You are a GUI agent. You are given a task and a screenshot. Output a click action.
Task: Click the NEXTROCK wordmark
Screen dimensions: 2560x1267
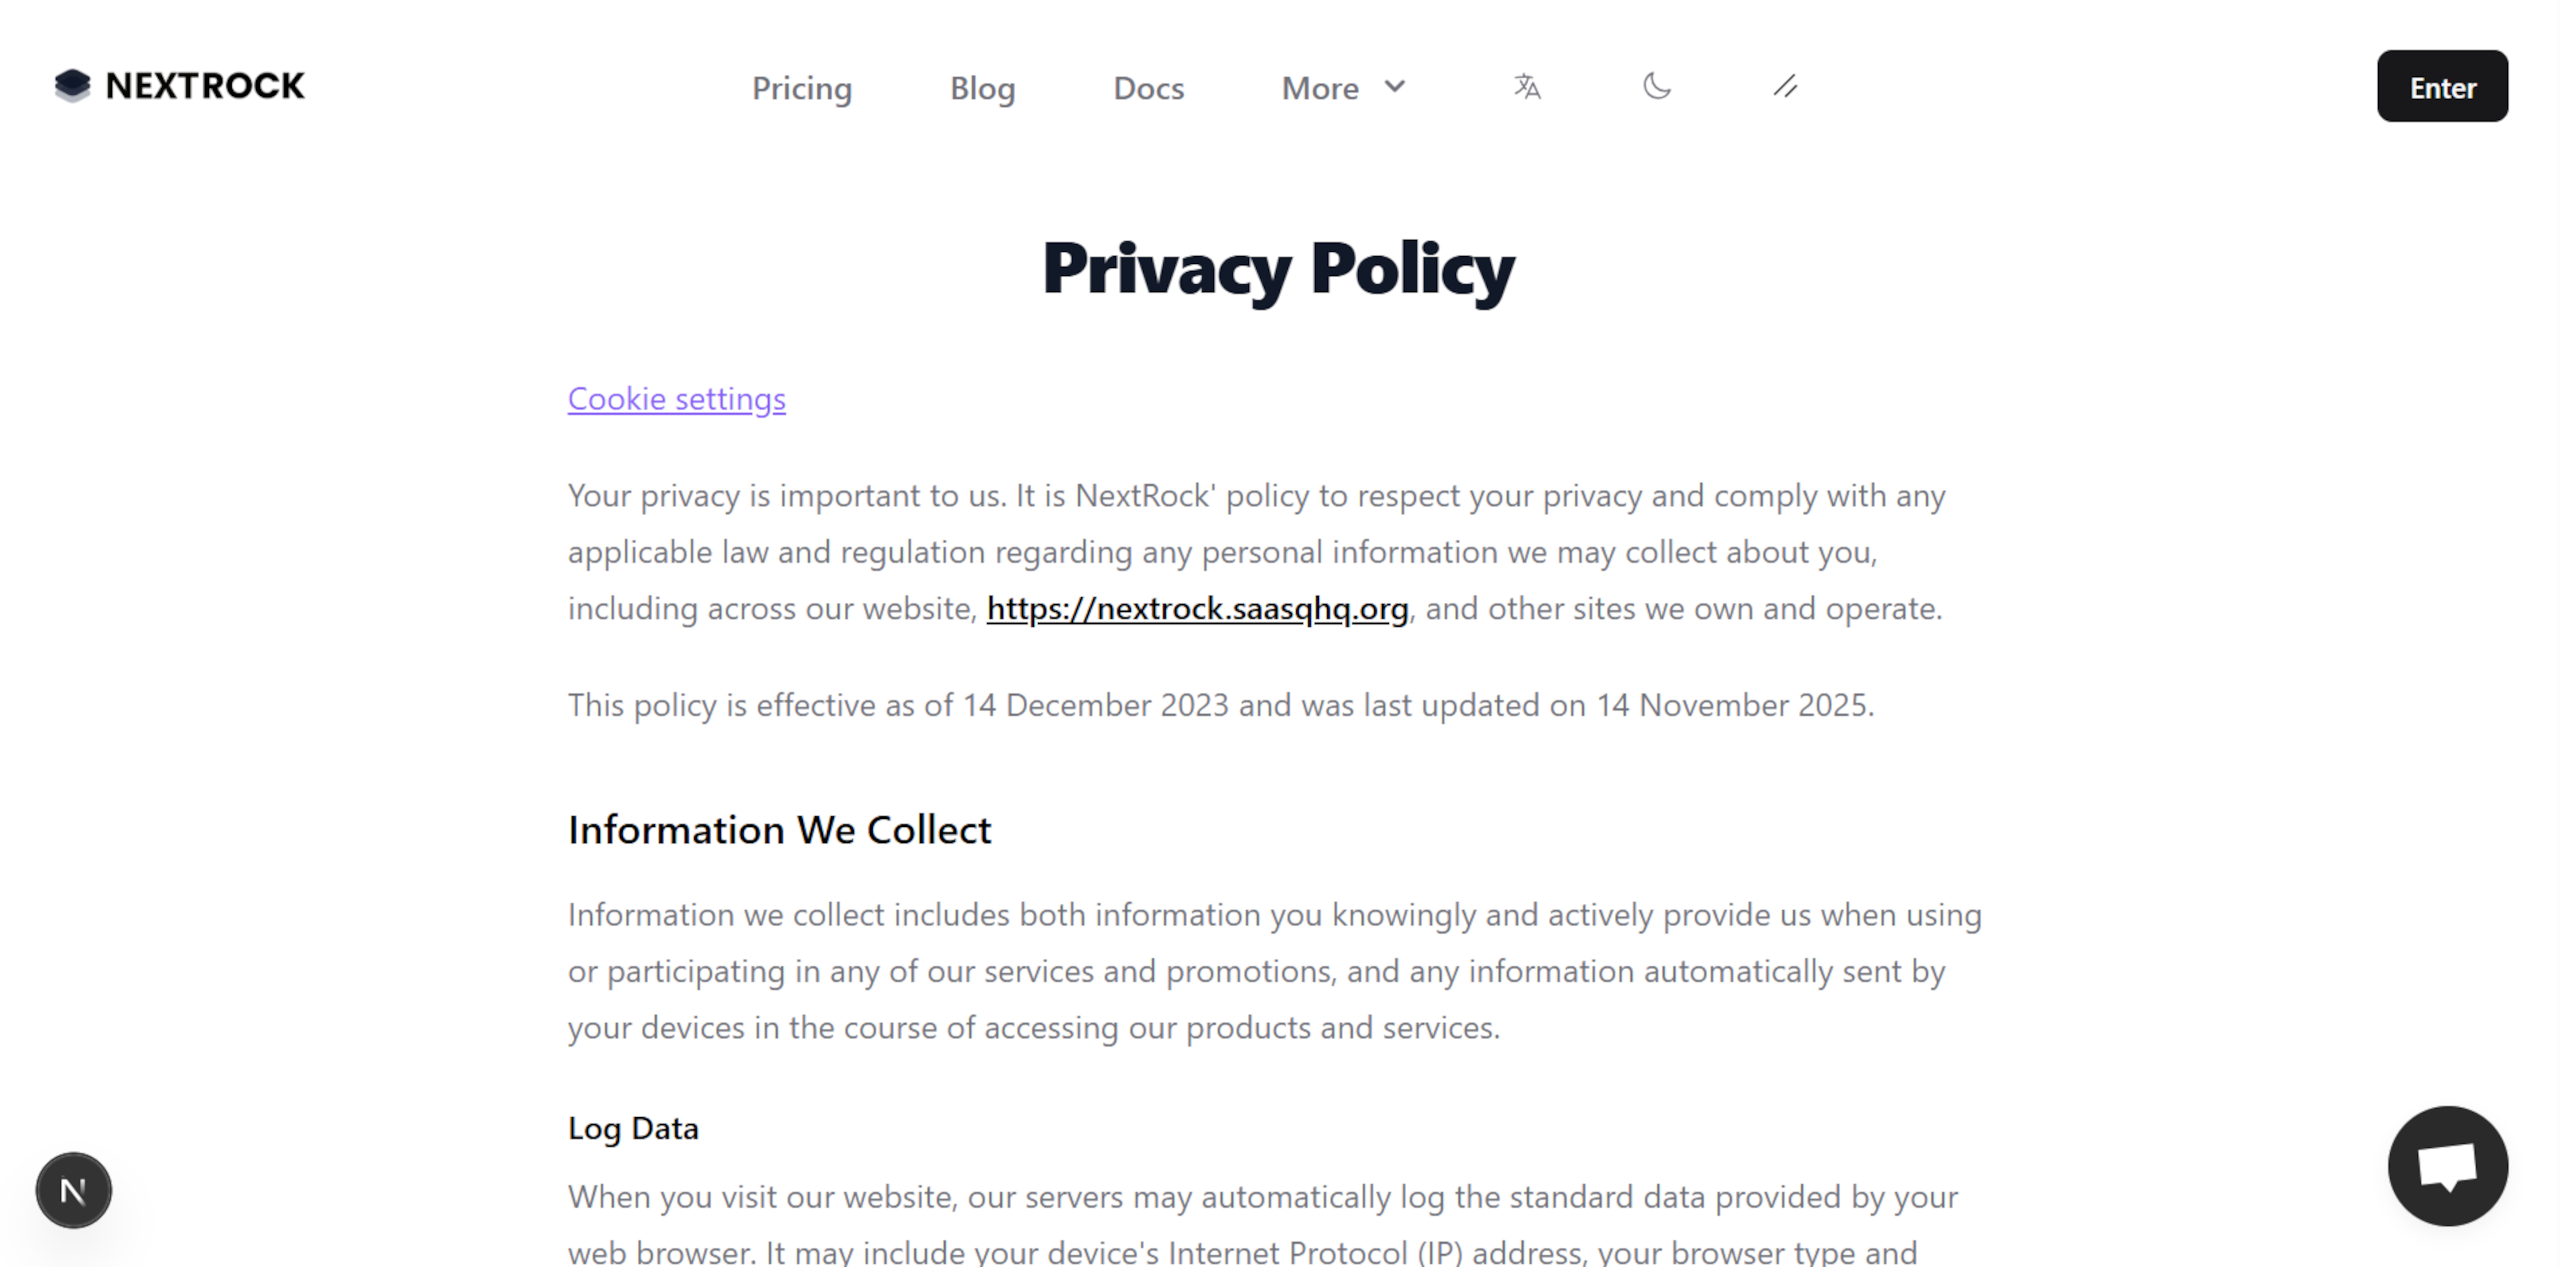[x=204, y=85]
